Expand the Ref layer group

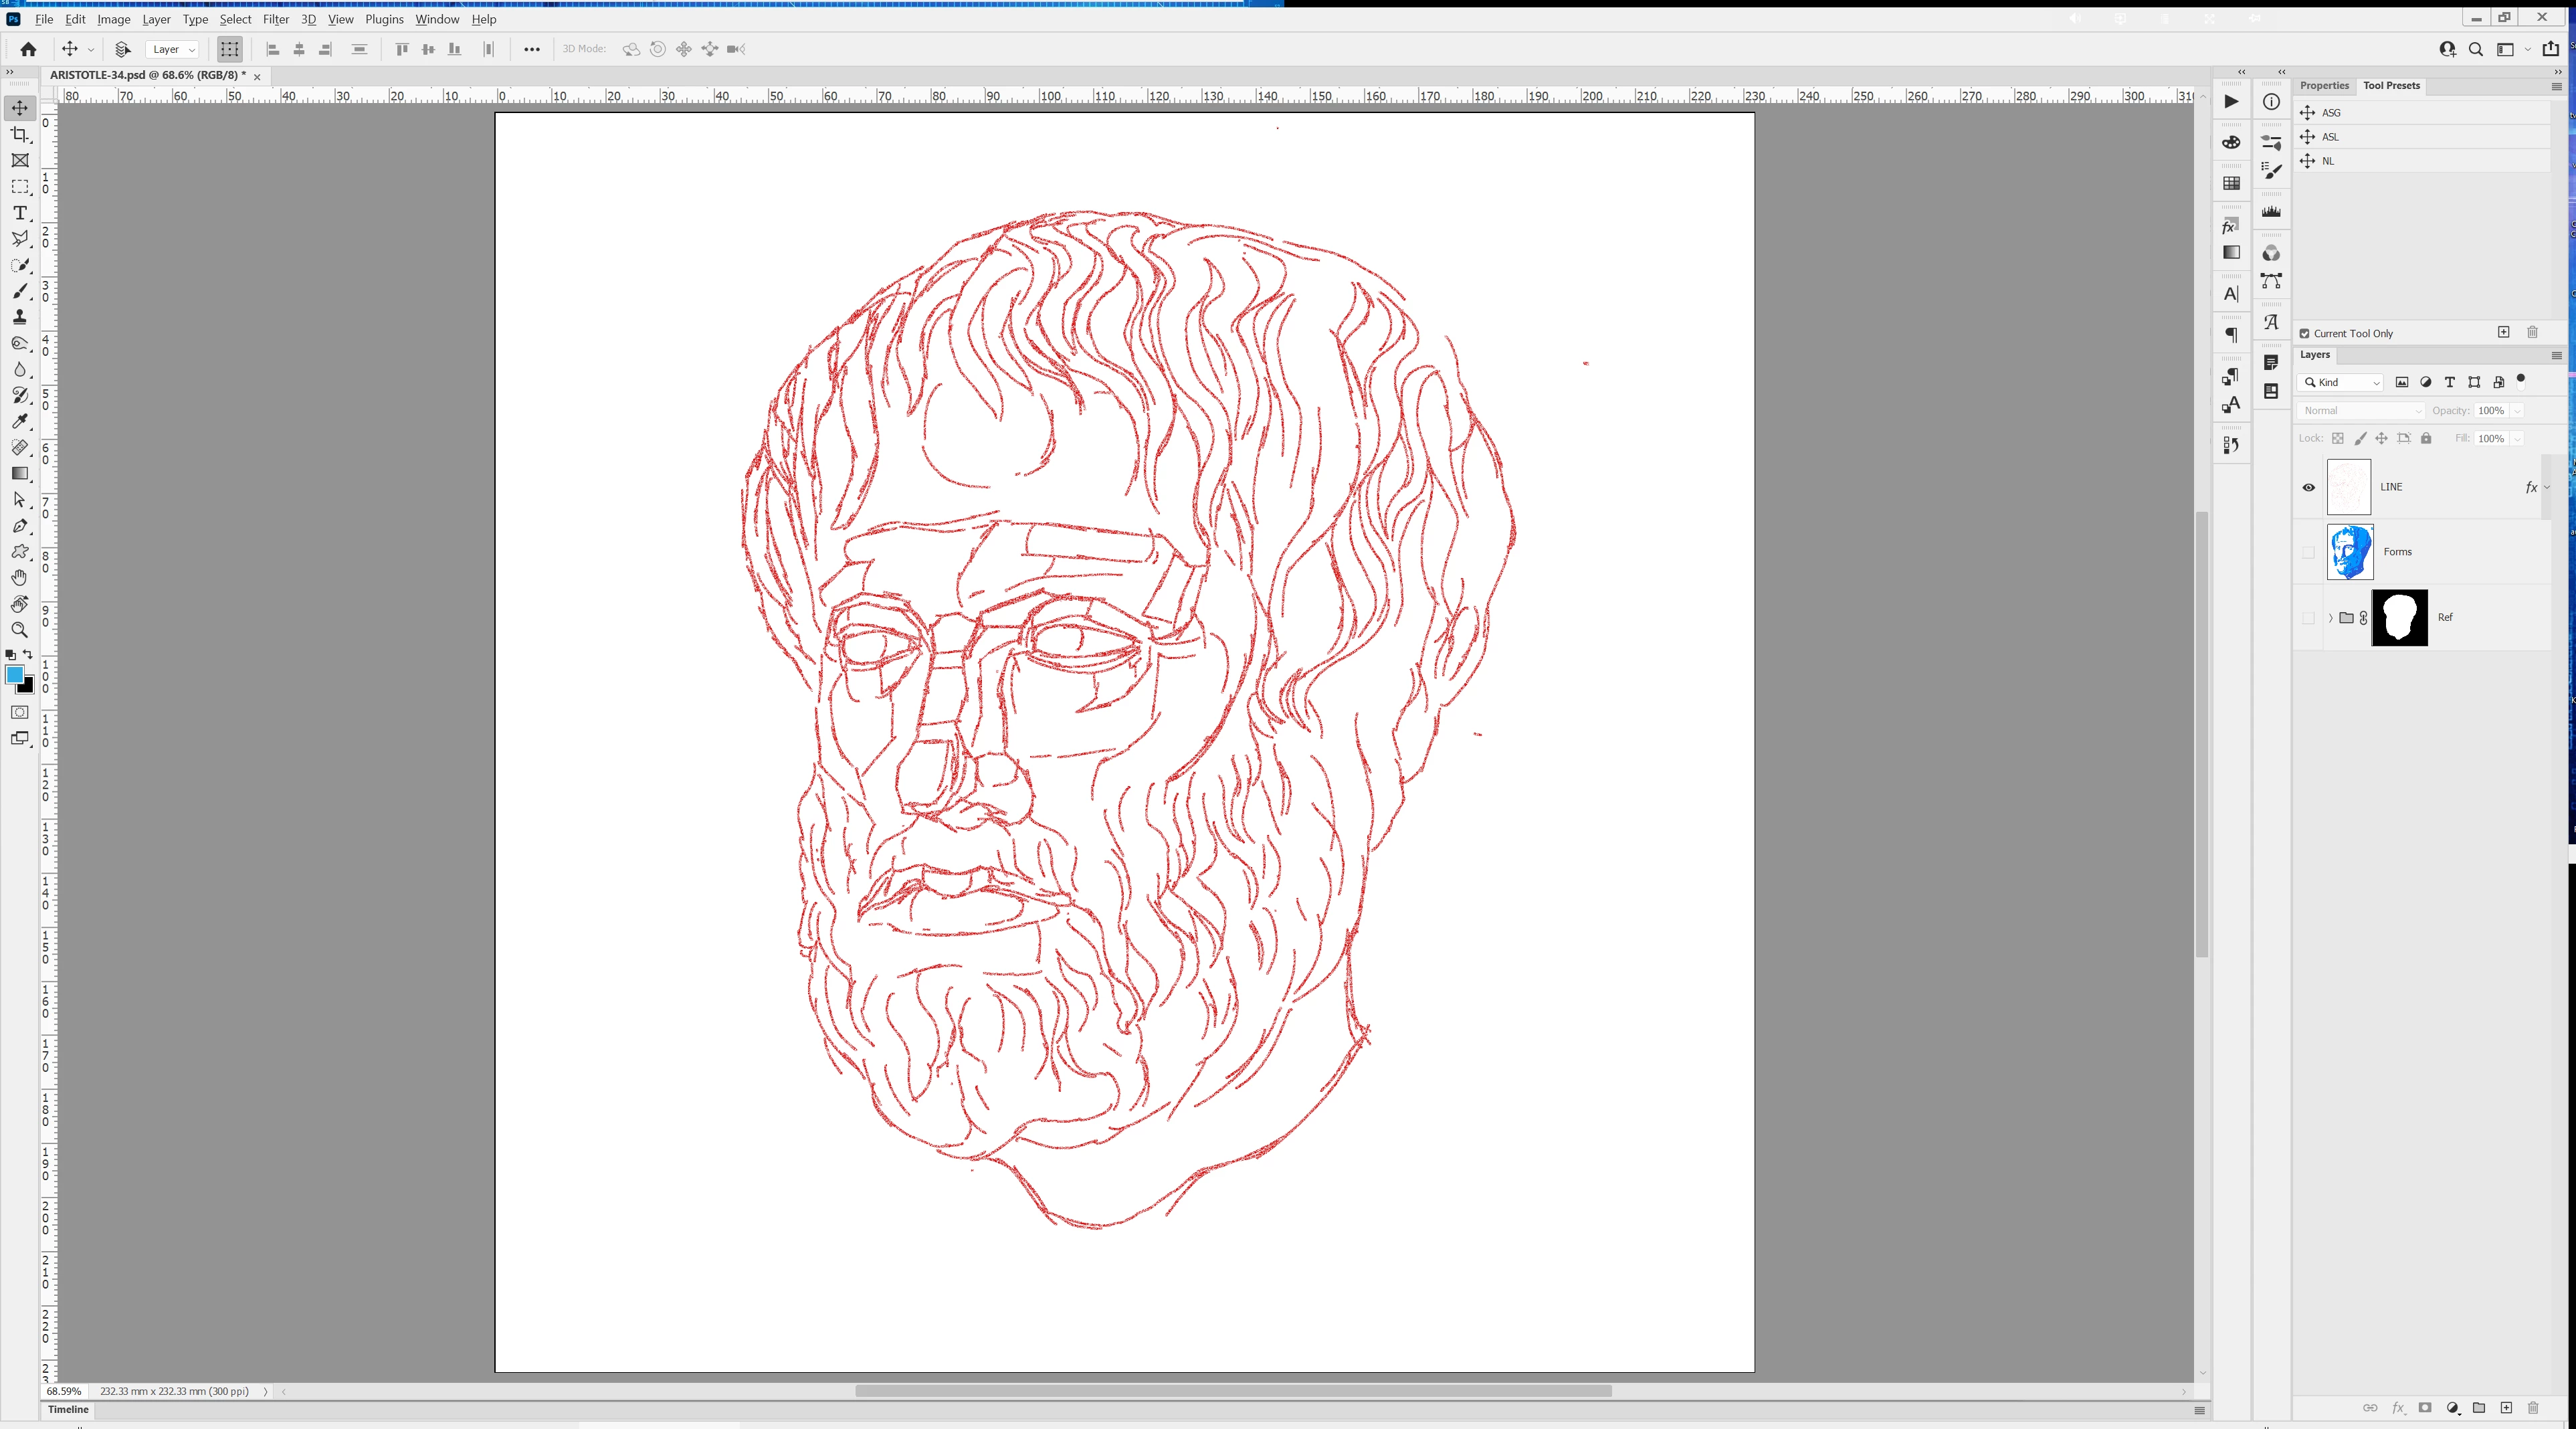point(2331,618)
